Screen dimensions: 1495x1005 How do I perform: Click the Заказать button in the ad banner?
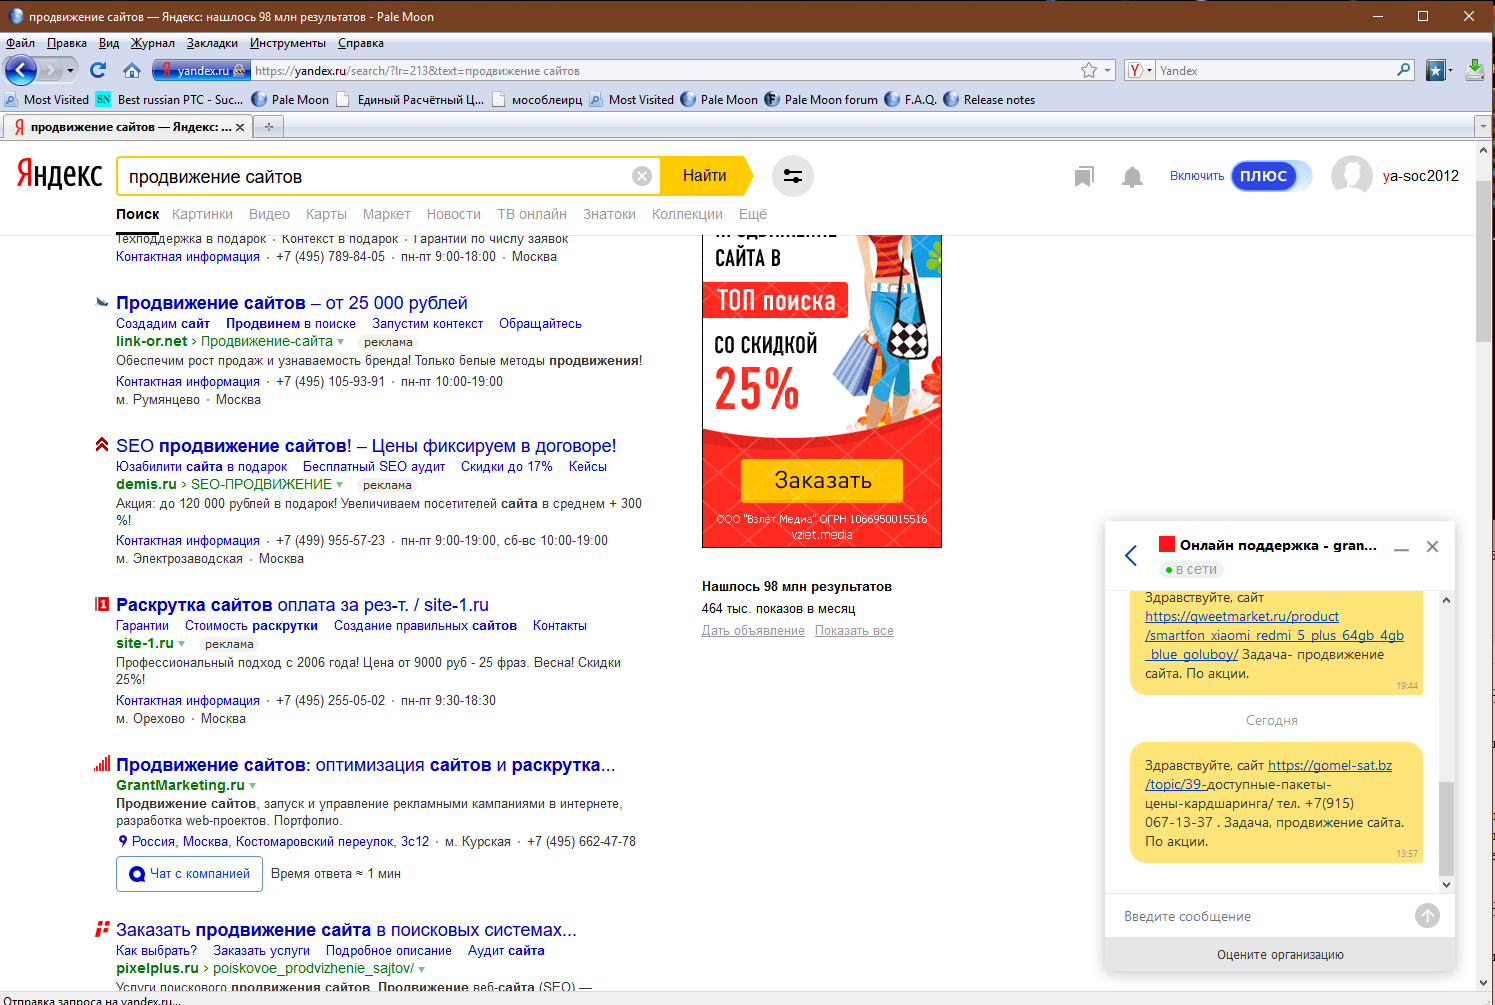(822, 480)
